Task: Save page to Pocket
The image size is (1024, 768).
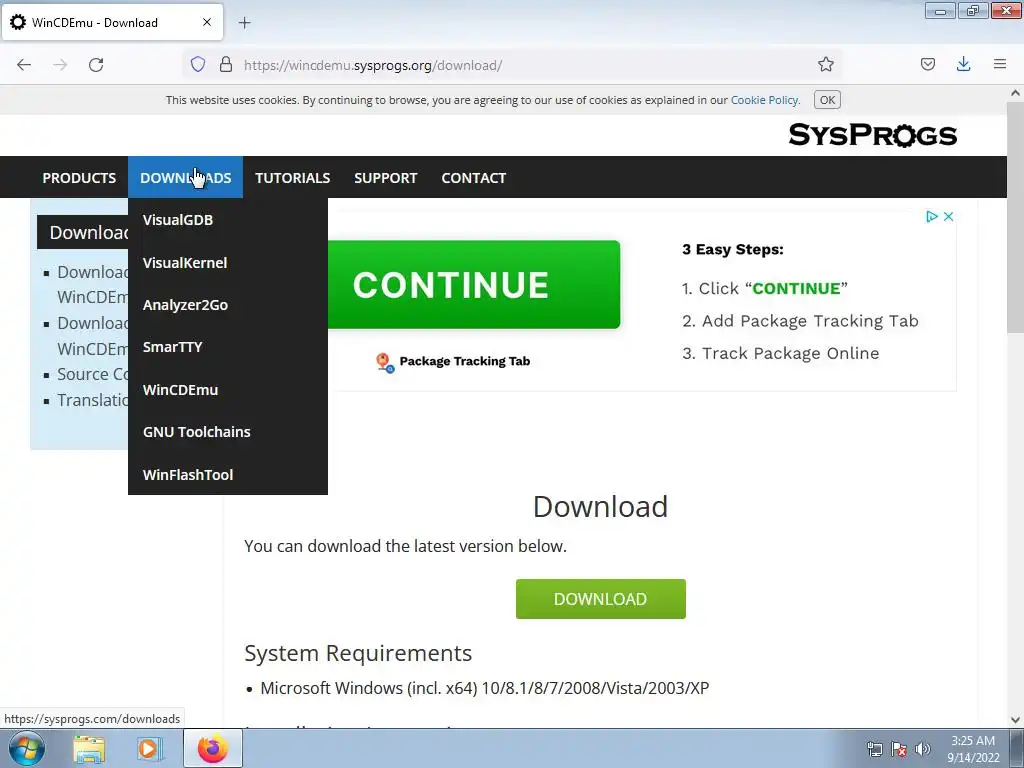Action: [927, 65]
